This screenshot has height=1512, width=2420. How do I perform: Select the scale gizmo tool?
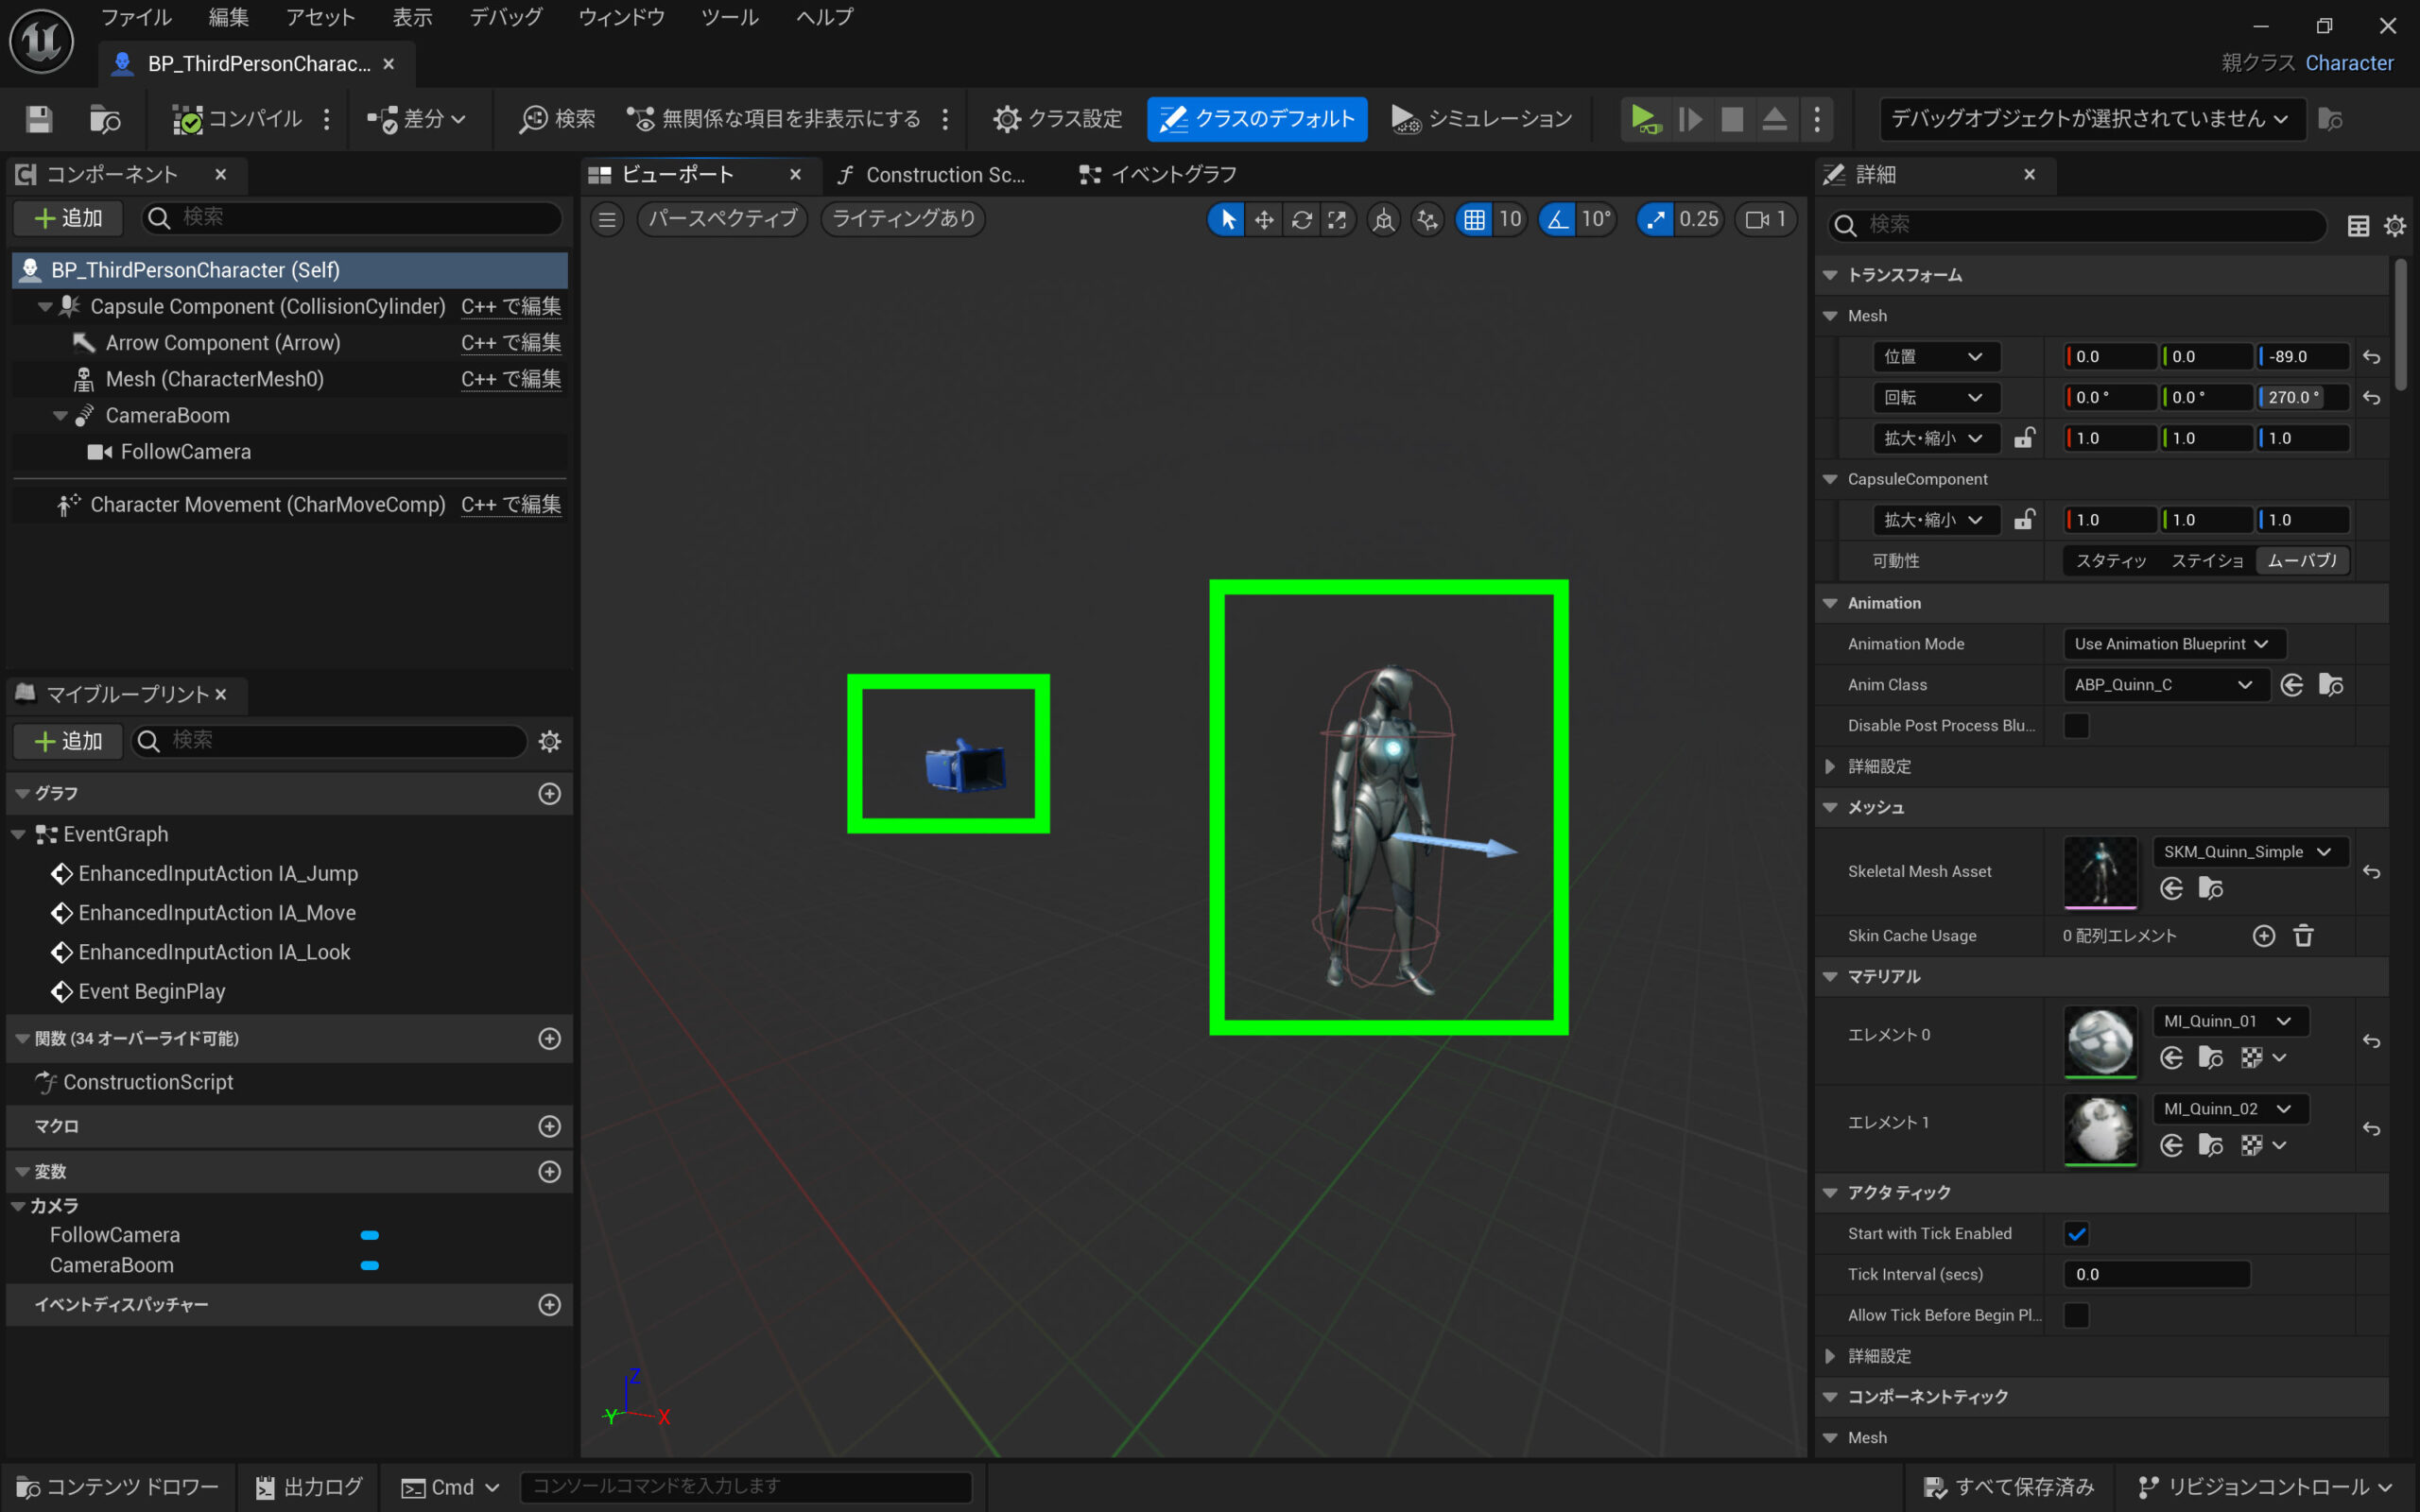(x=1337, y=219)
